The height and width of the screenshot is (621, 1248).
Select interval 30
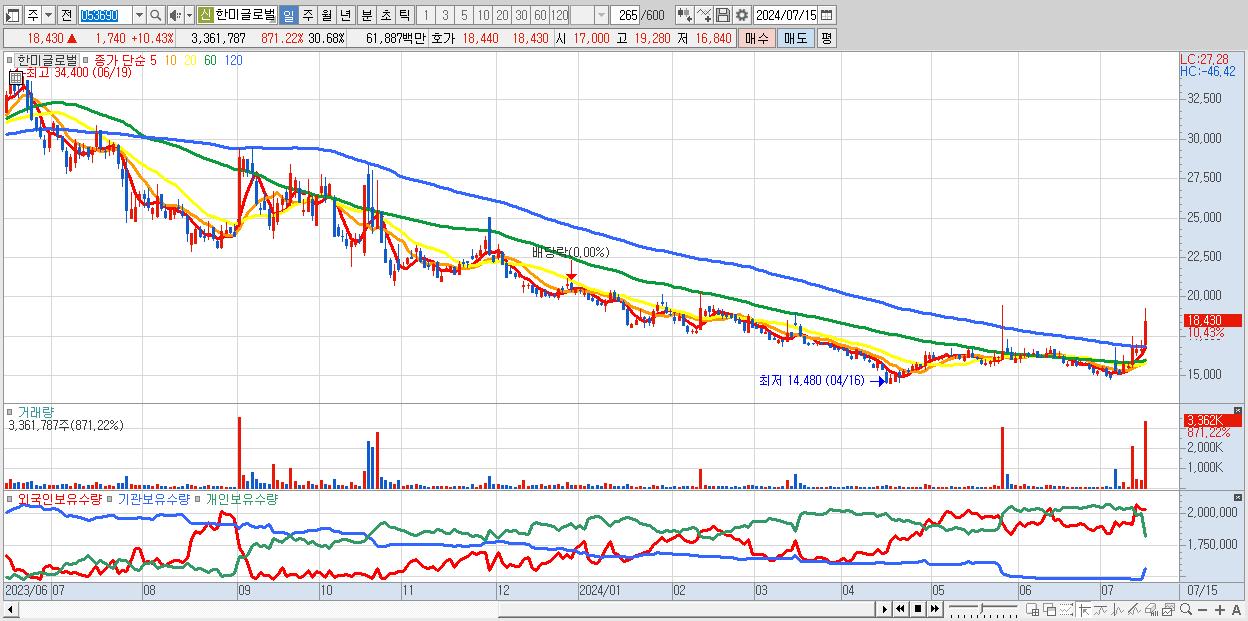point(521,15)
